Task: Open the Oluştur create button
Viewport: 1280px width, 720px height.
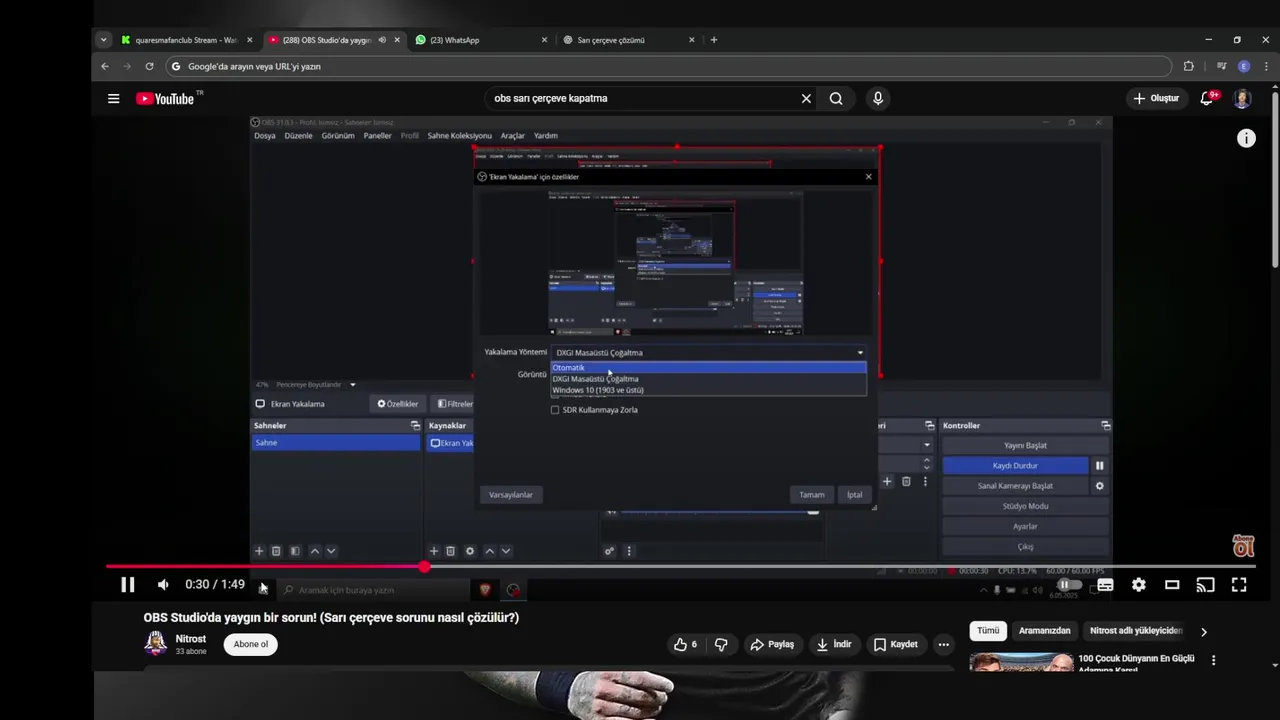Action: (x=1156, y=98)
